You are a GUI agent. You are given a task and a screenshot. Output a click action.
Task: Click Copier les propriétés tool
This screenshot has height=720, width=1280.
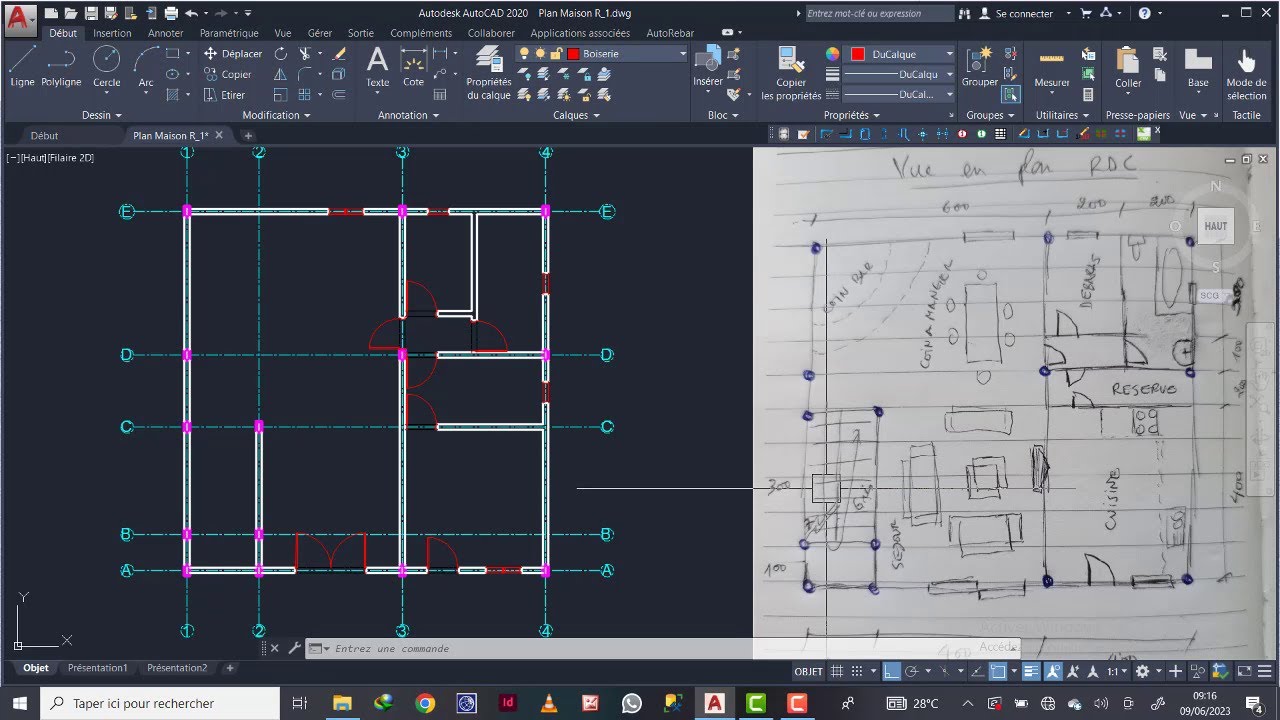(x=791, y=72)
